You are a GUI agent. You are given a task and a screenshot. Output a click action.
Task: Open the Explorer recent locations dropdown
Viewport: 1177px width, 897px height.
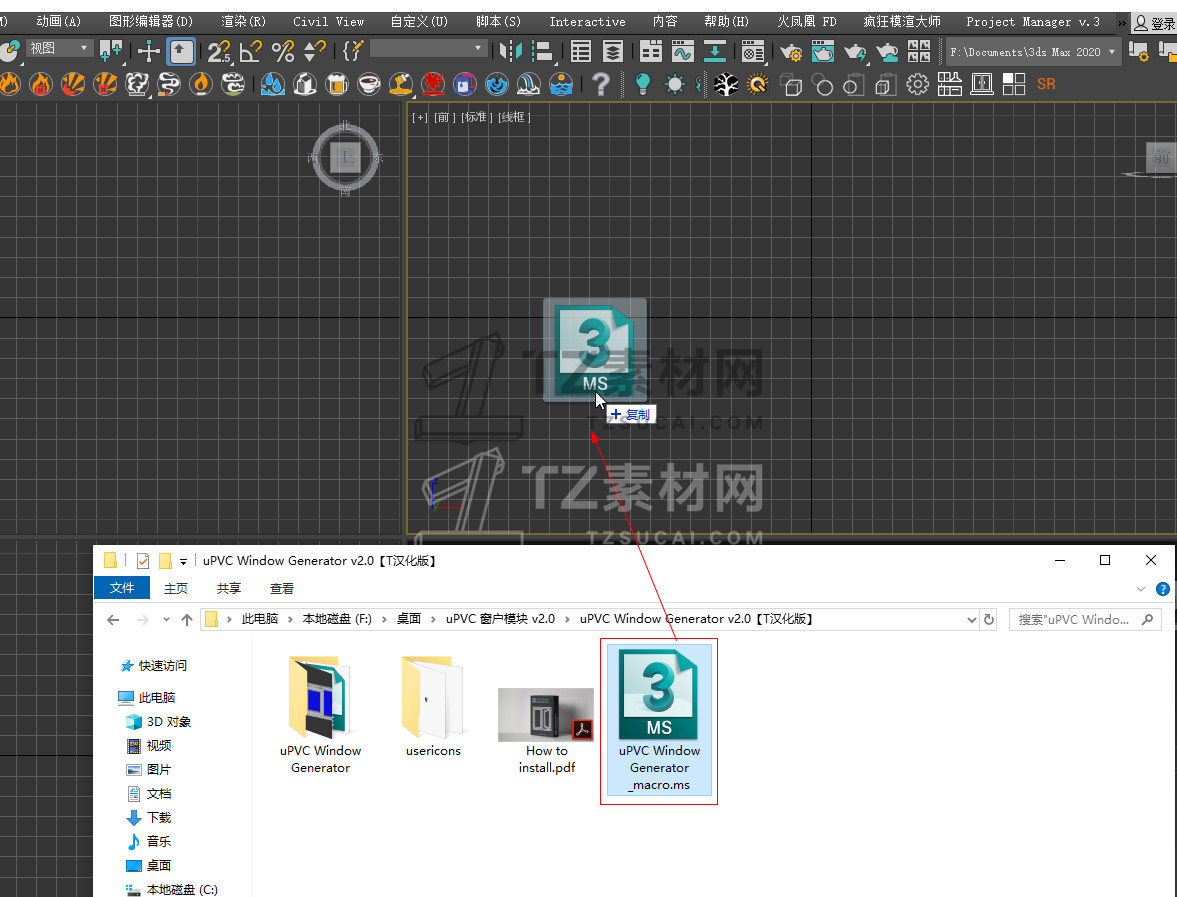tap(166, 620)
